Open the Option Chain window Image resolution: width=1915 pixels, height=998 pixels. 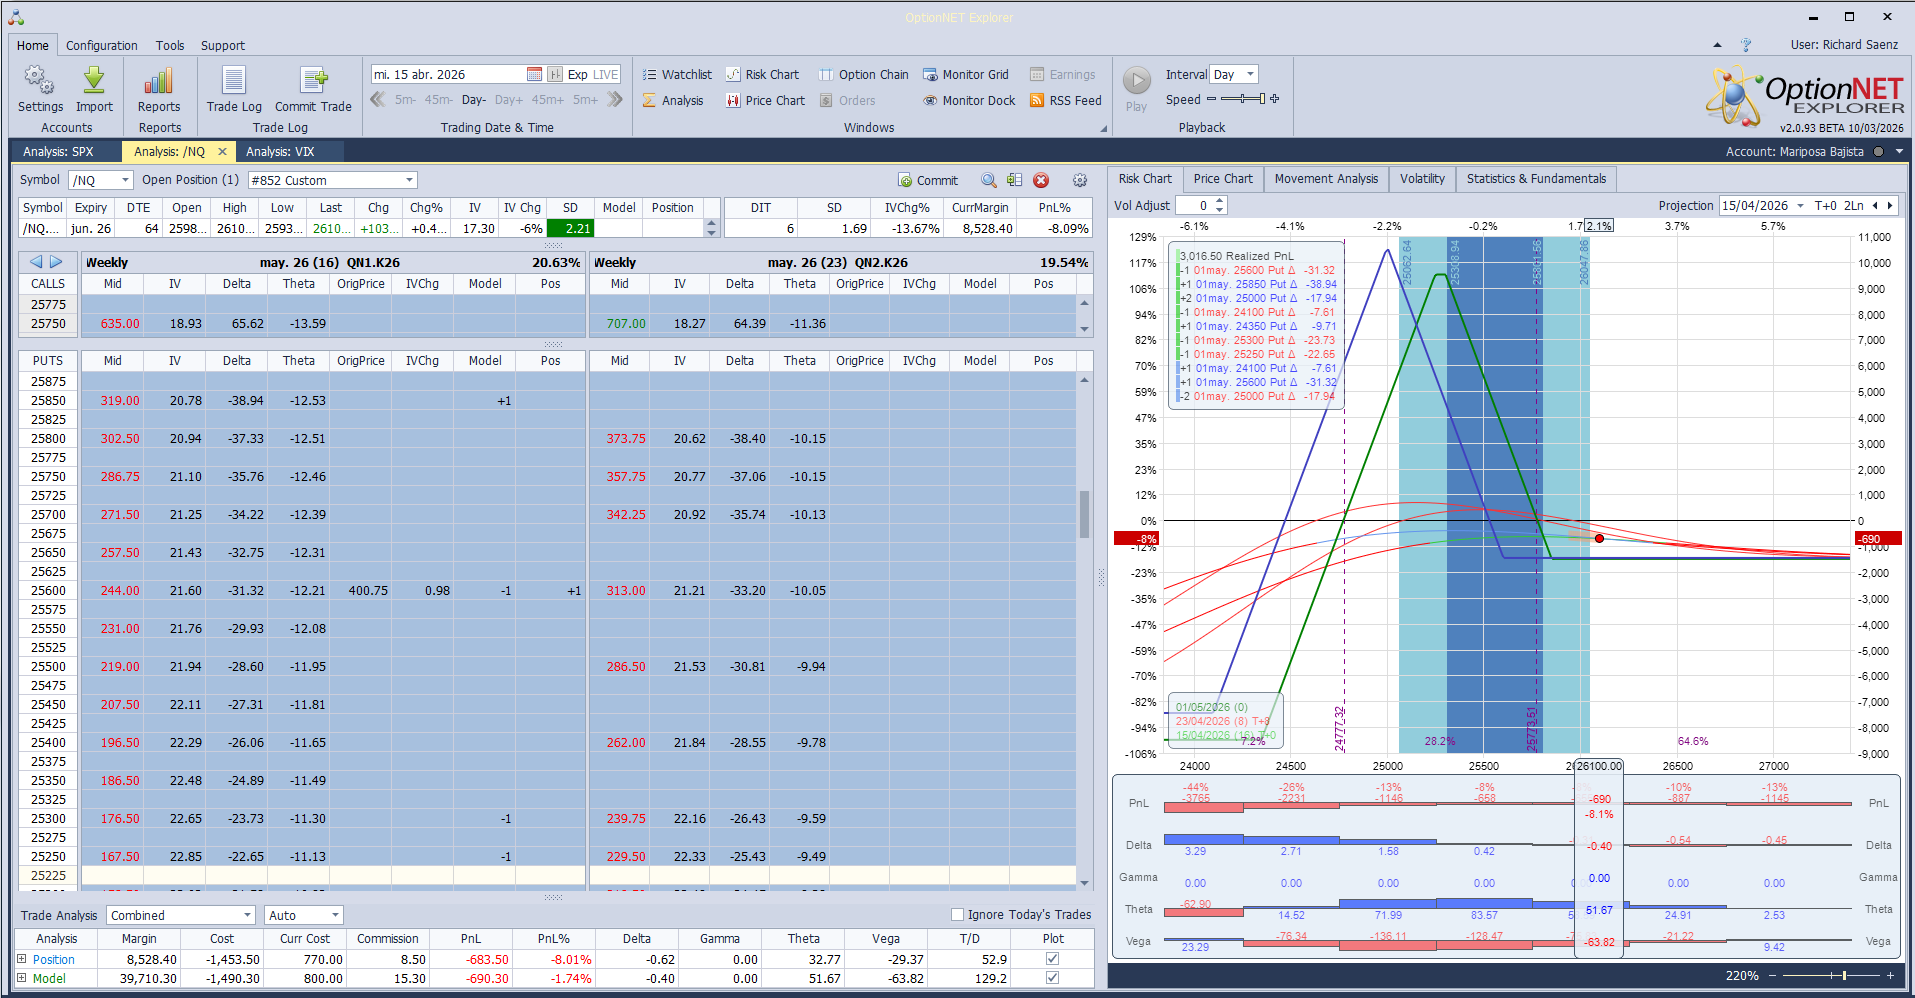pos(864,74)
